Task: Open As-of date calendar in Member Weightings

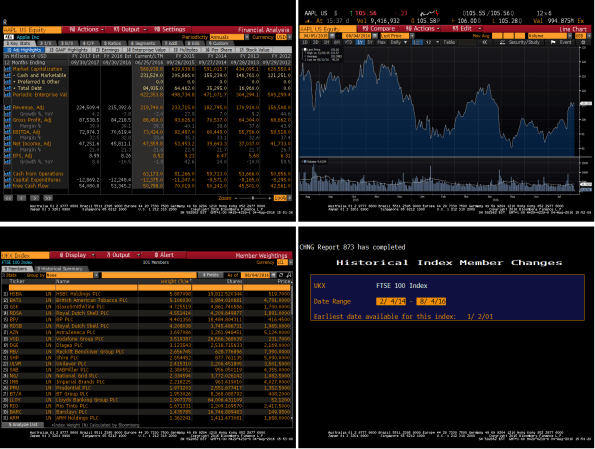Action: click(274, 275)
